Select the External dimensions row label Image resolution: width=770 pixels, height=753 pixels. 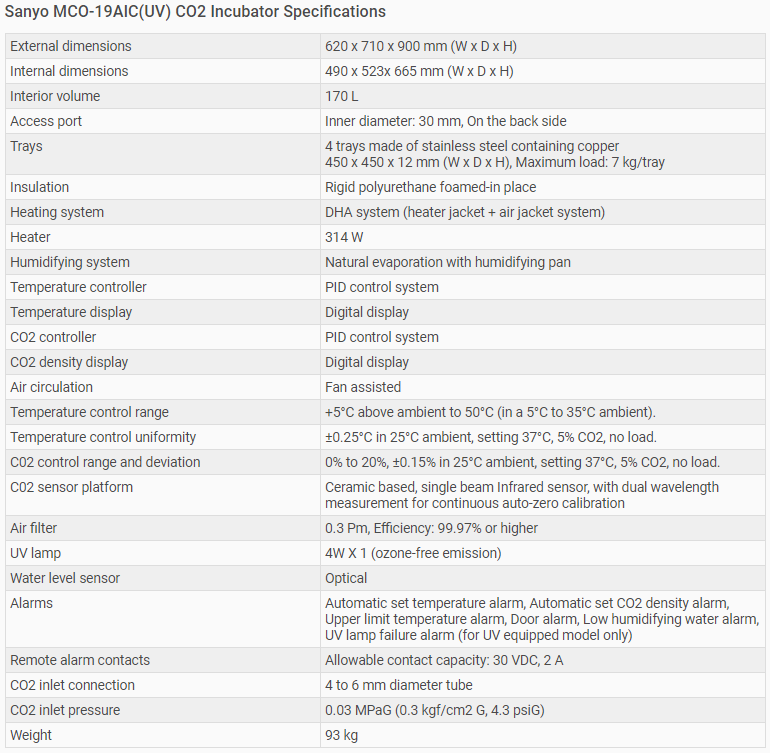point(71,46)
